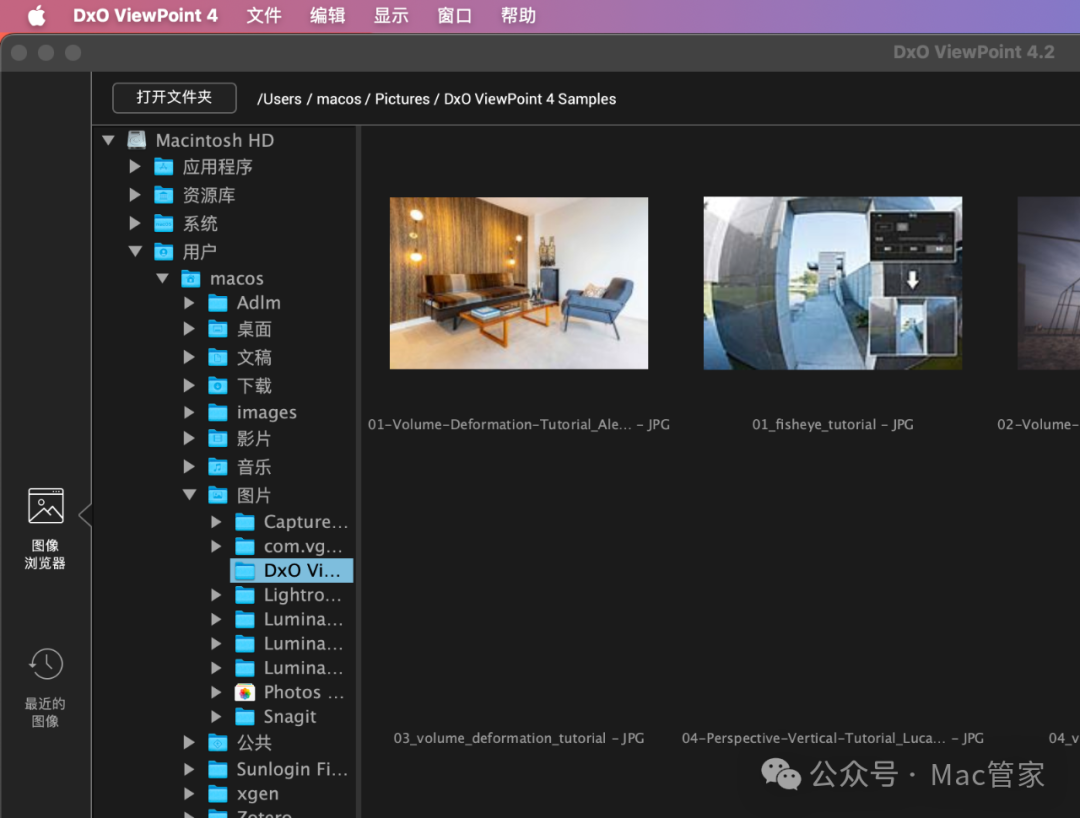The height and width of the screenshot is (818, 1080).
Task: Click the 音乐 music folder icon
Action: click(218, 467)
